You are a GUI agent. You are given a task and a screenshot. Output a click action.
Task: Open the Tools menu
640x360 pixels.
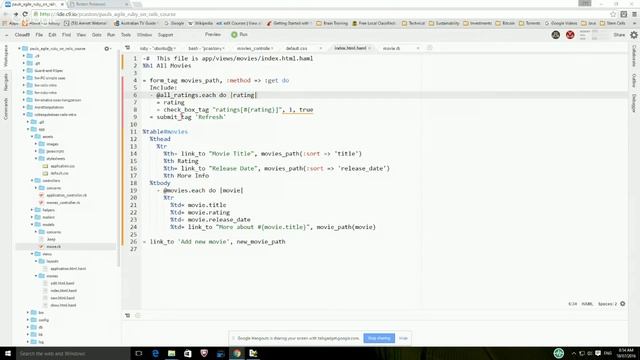pos(126,35)
